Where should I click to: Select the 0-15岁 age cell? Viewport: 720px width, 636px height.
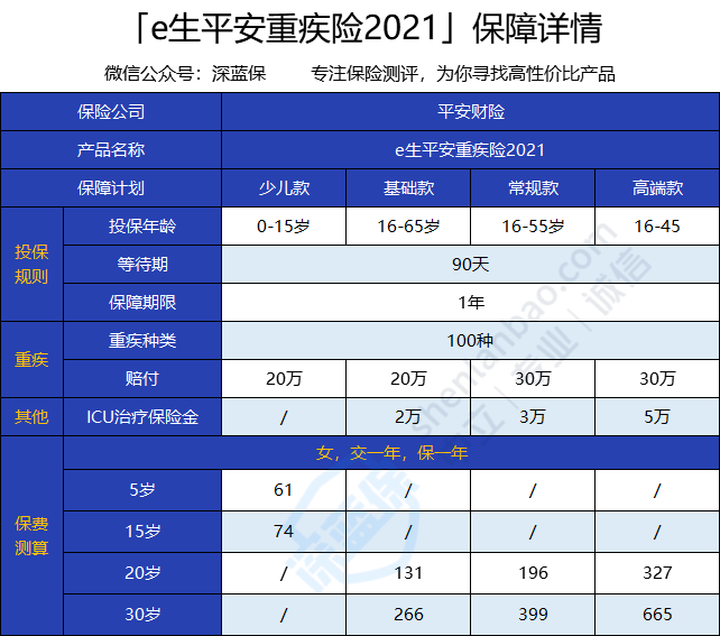[x=284, y=226]
